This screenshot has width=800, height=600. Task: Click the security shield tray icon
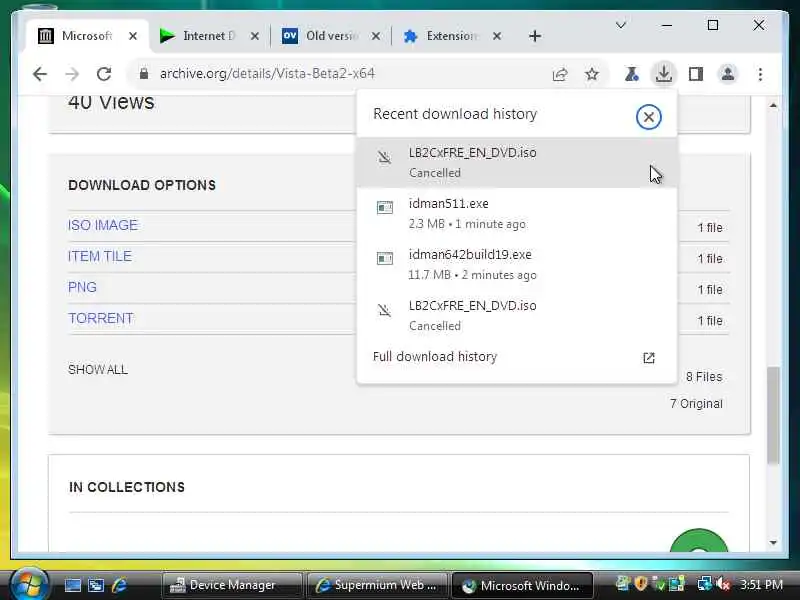(641, 583)
